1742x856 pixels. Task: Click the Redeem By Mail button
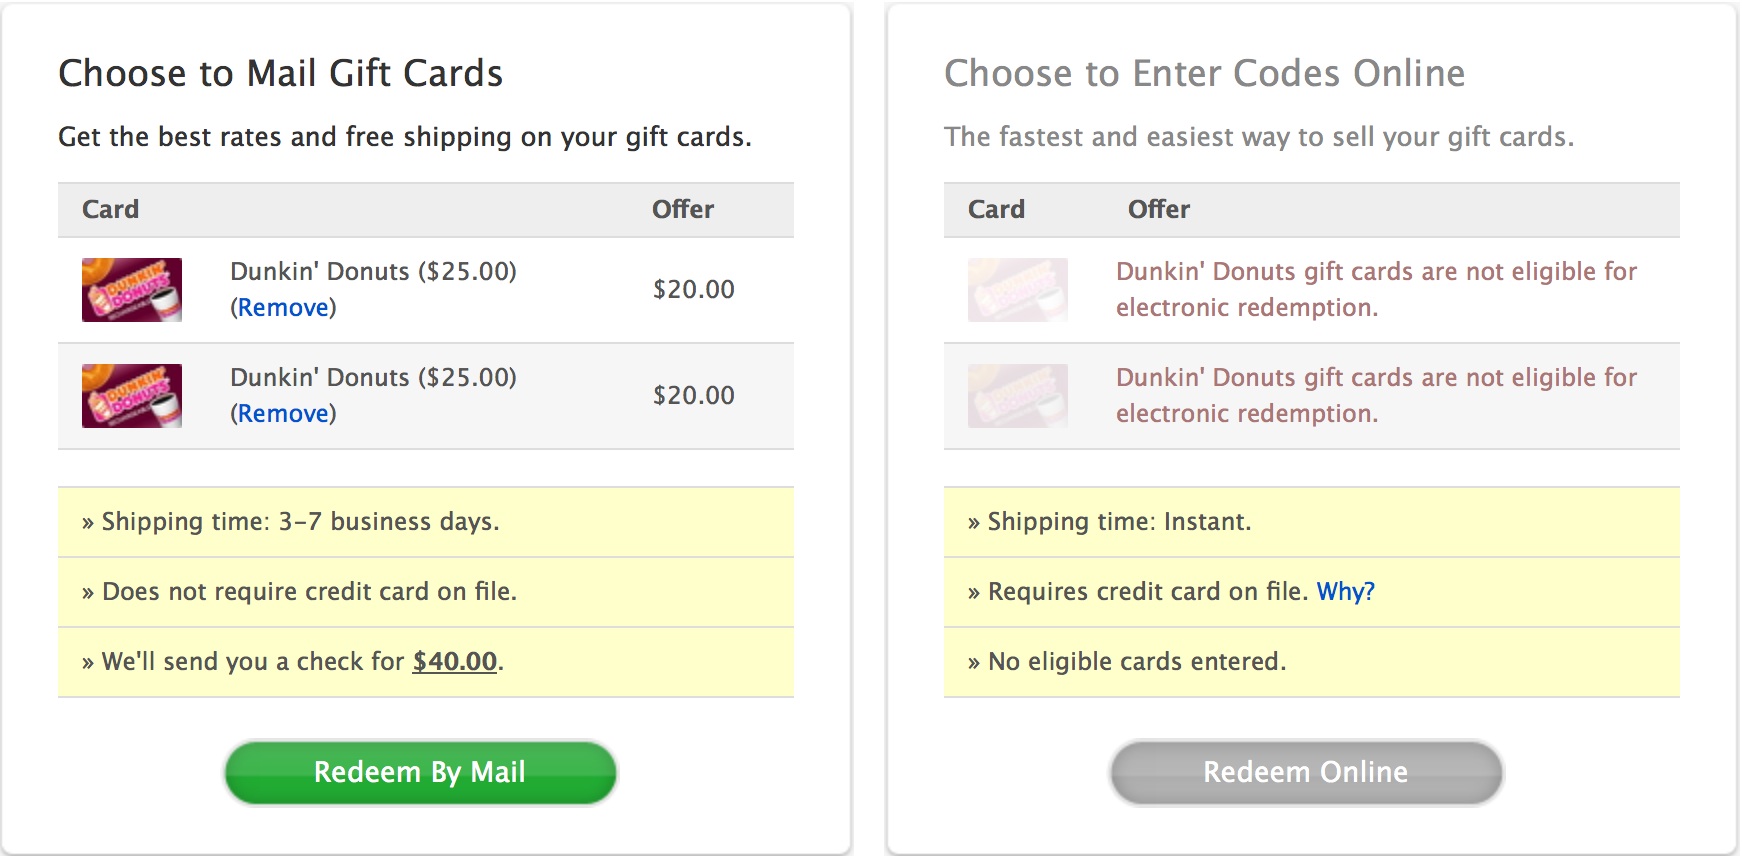pos(420,772)
